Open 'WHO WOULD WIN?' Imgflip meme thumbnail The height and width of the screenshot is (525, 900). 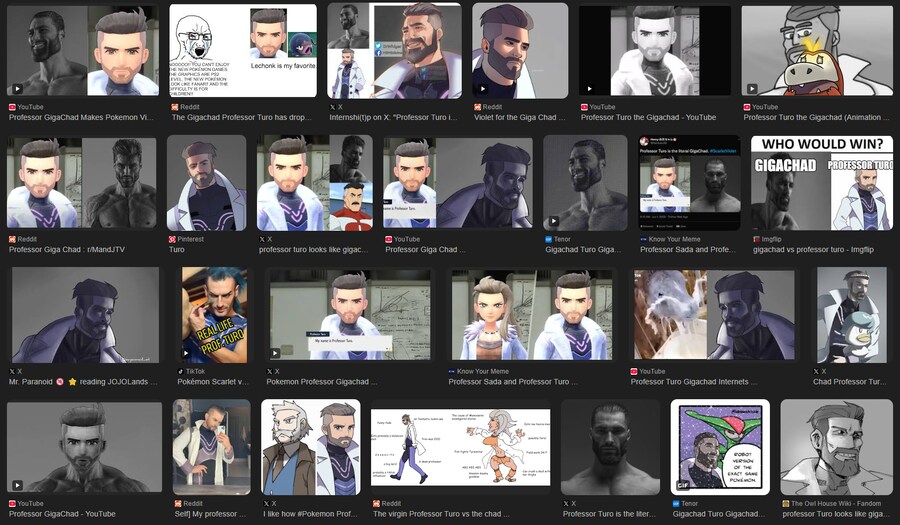pos(822,183)
